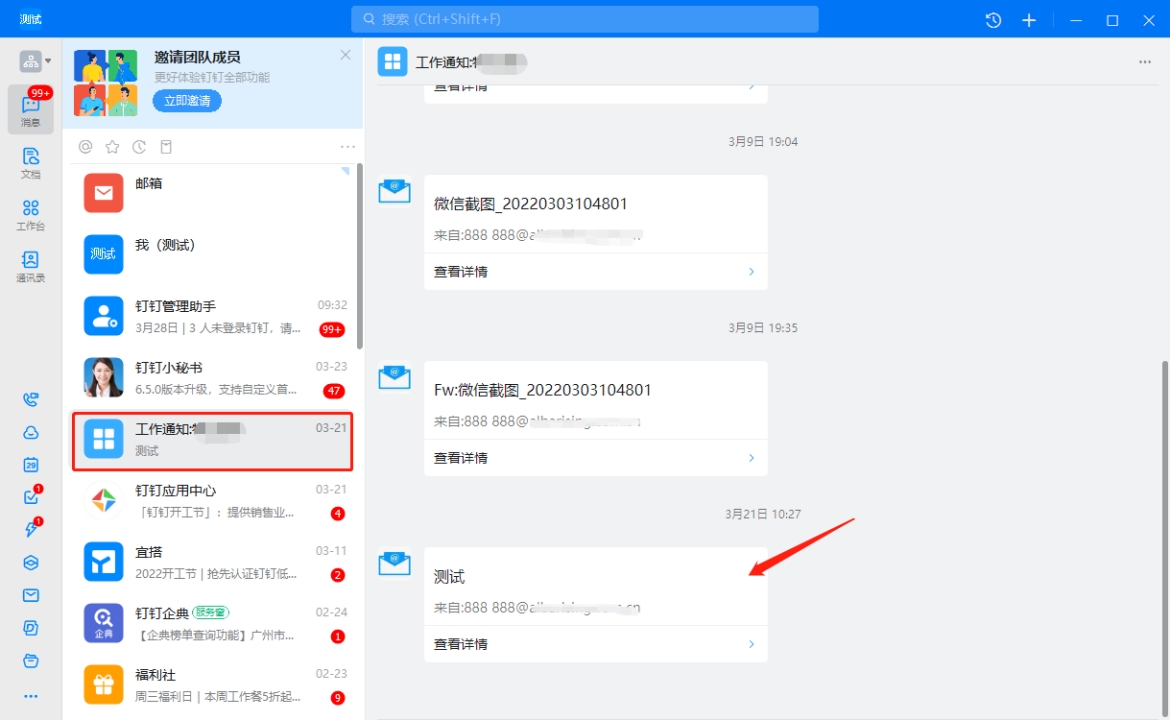This screenshot has width=1170, height=720.
Task: Click the plus icon in title bar
Action: point(1029,20)
